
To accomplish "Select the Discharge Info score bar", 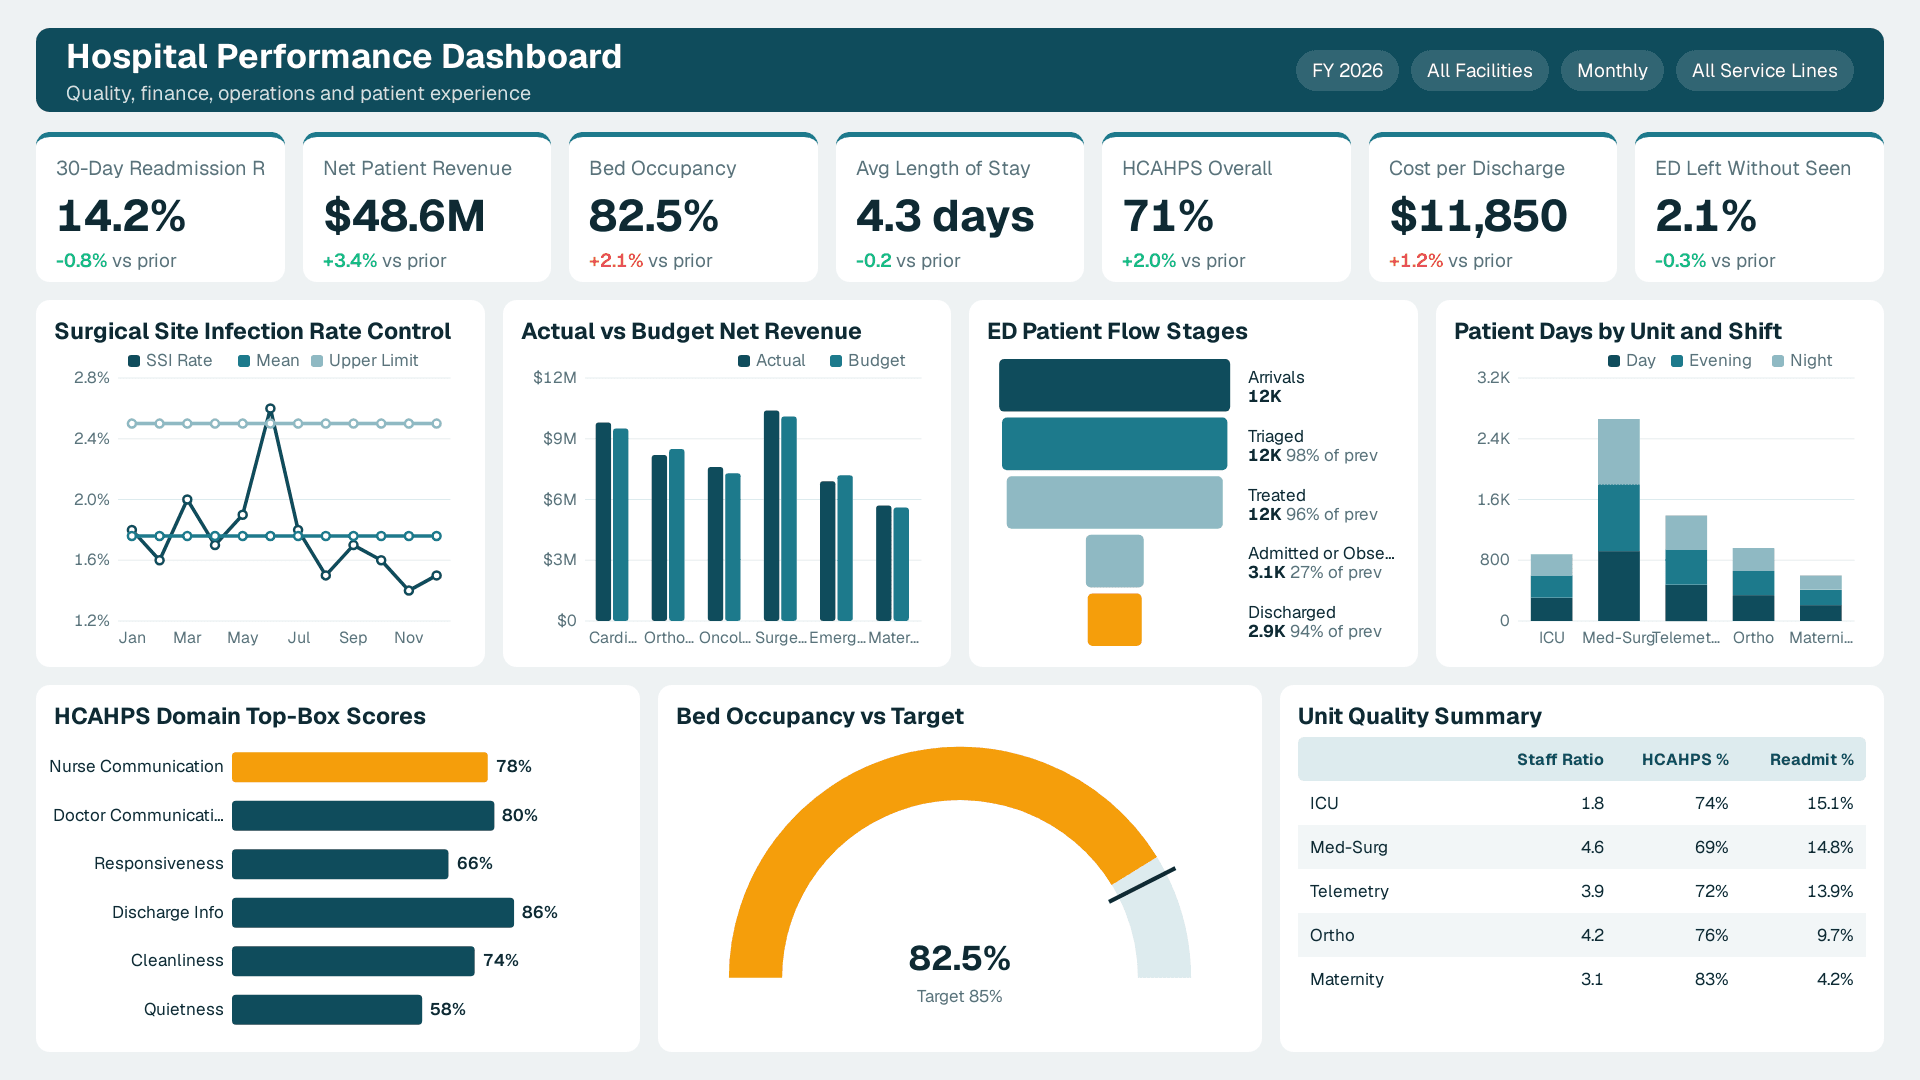I will click(373, 912).
